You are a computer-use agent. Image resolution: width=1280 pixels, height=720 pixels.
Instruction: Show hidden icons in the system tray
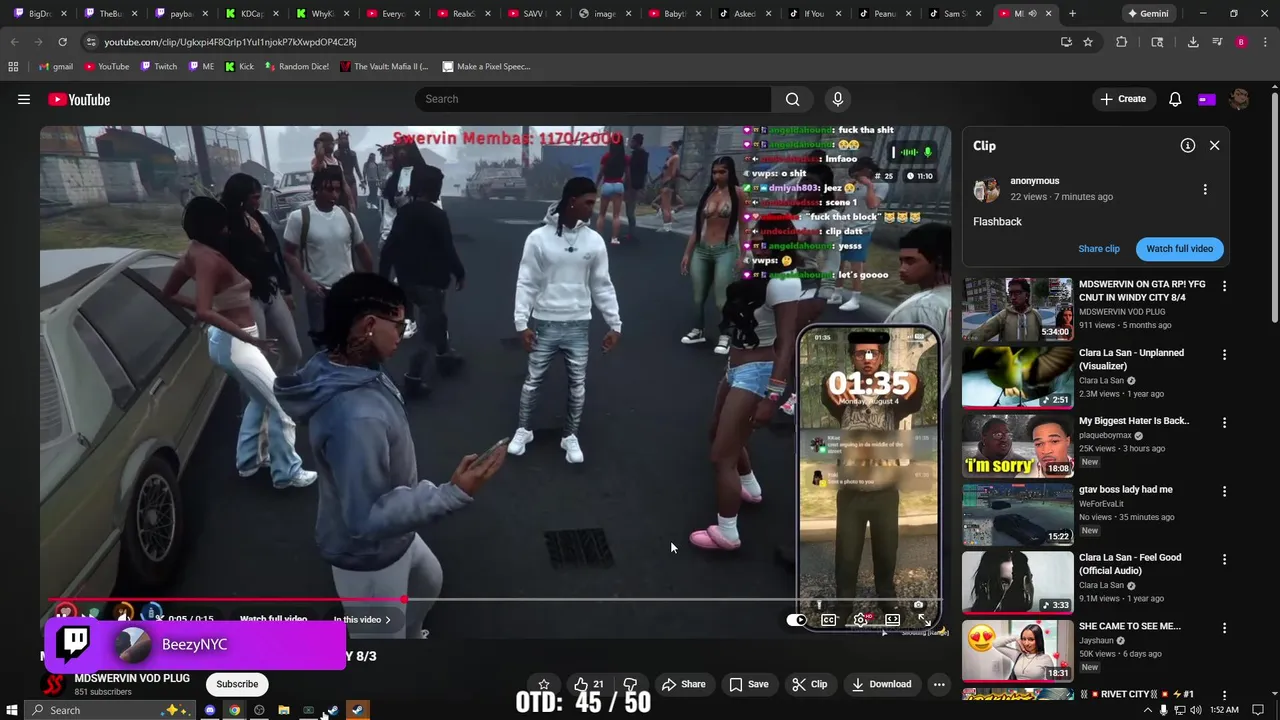tap(1147, 710)
